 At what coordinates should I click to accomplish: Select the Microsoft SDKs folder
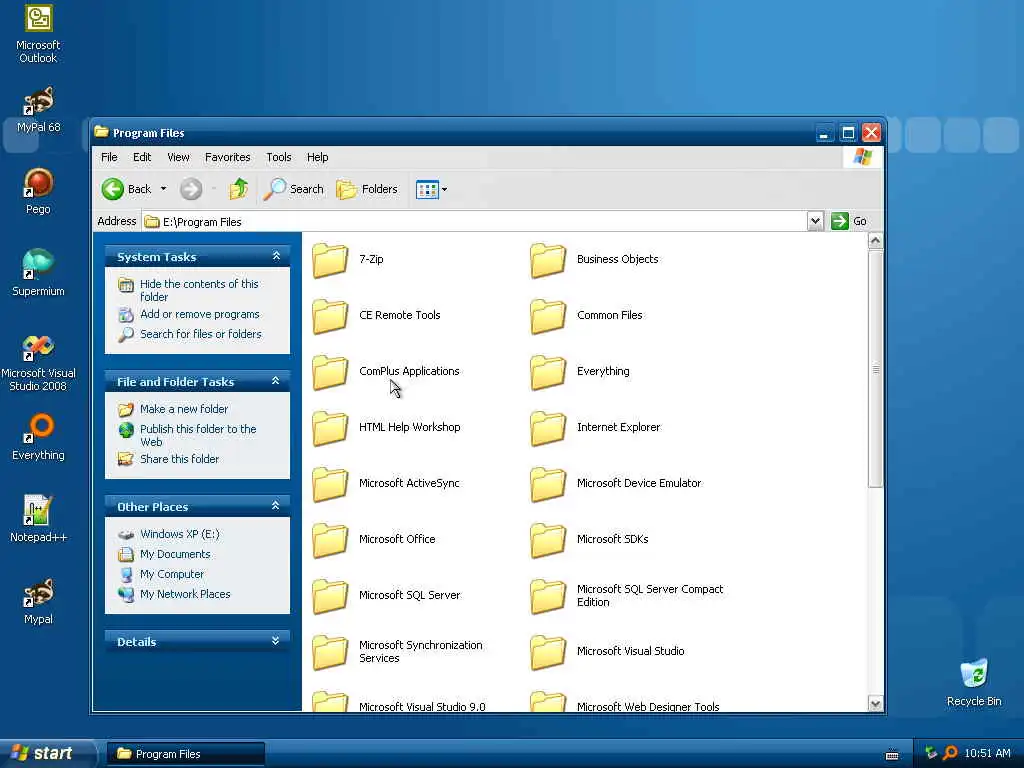pyautogui.click(x=590, y=540)
